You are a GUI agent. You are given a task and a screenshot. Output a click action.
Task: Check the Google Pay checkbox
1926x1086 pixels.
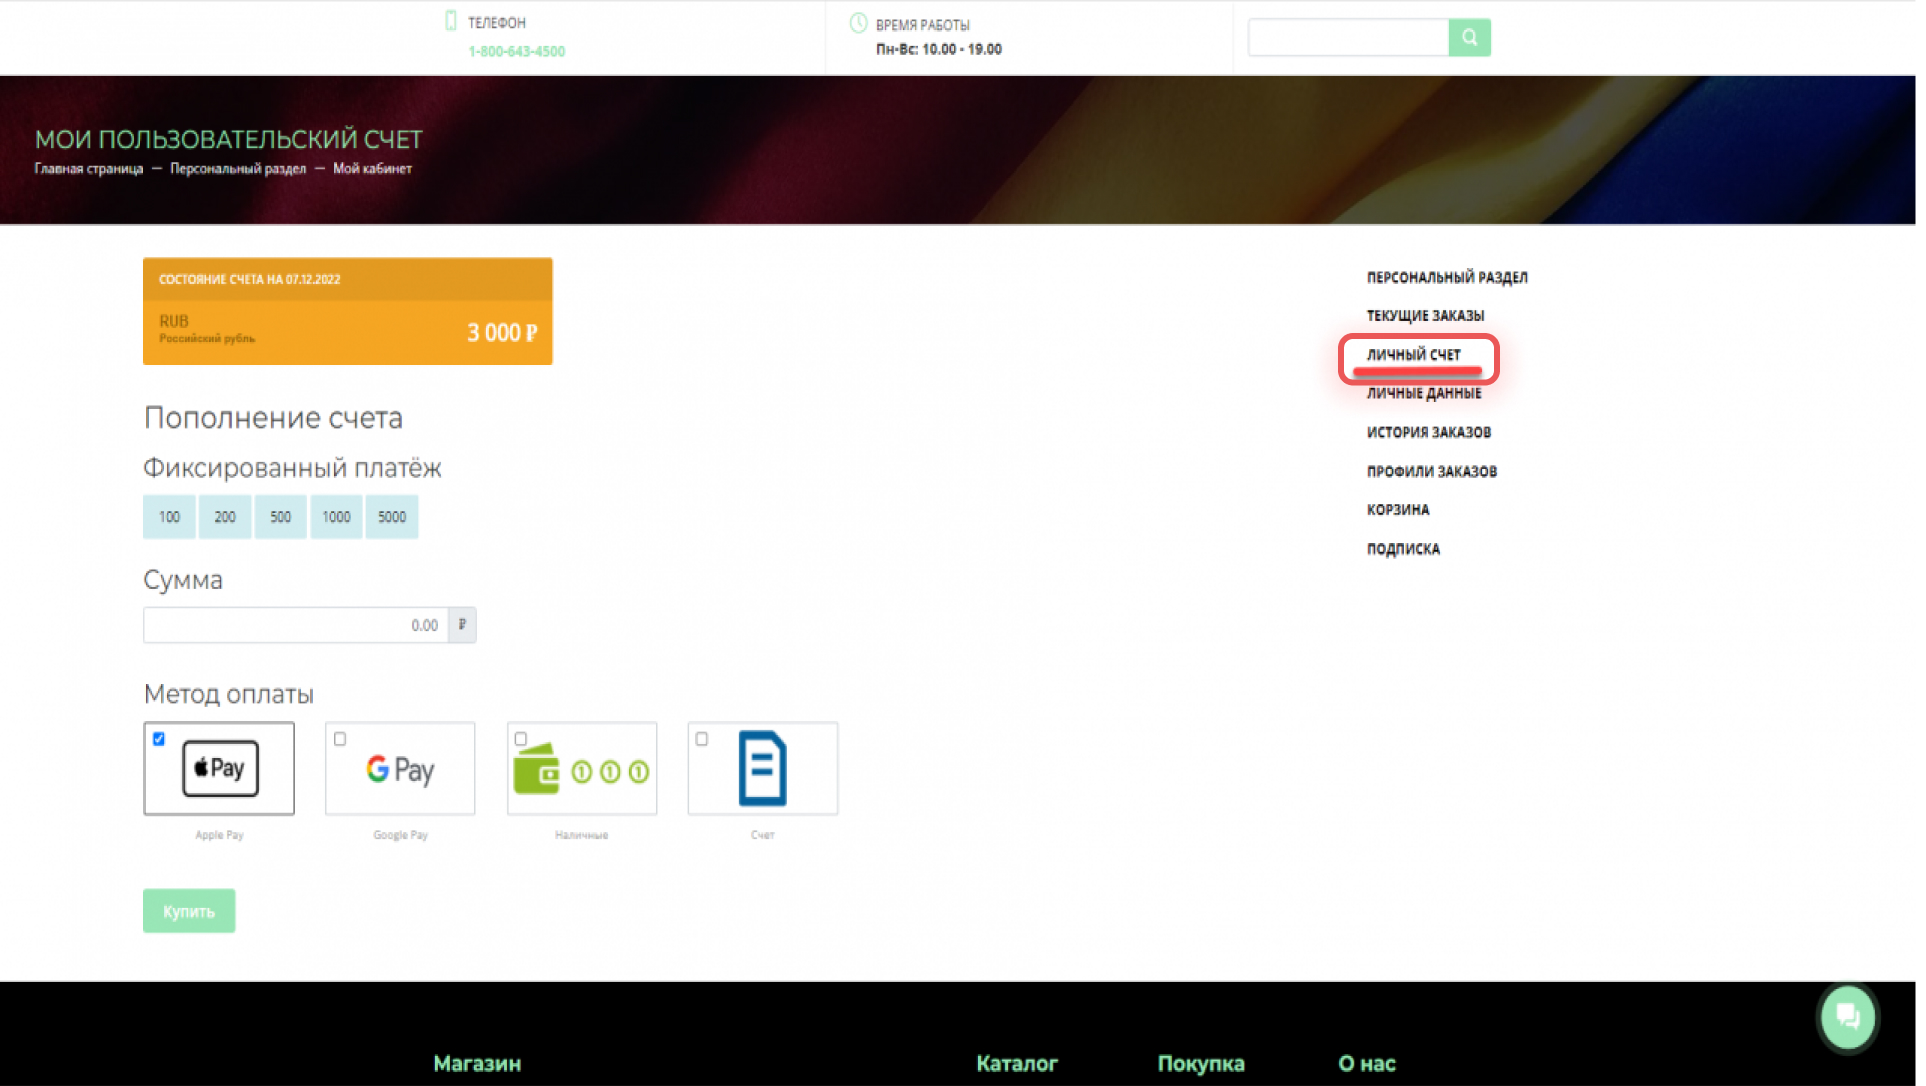point(341,741)
